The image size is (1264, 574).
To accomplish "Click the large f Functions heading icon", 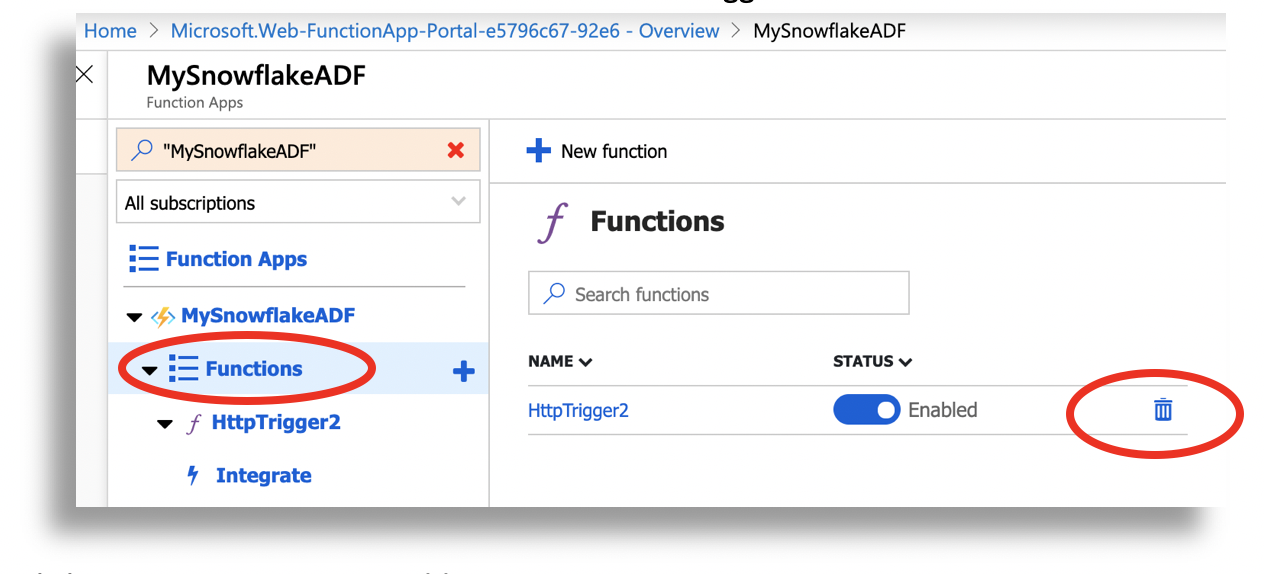I will 553,222.
